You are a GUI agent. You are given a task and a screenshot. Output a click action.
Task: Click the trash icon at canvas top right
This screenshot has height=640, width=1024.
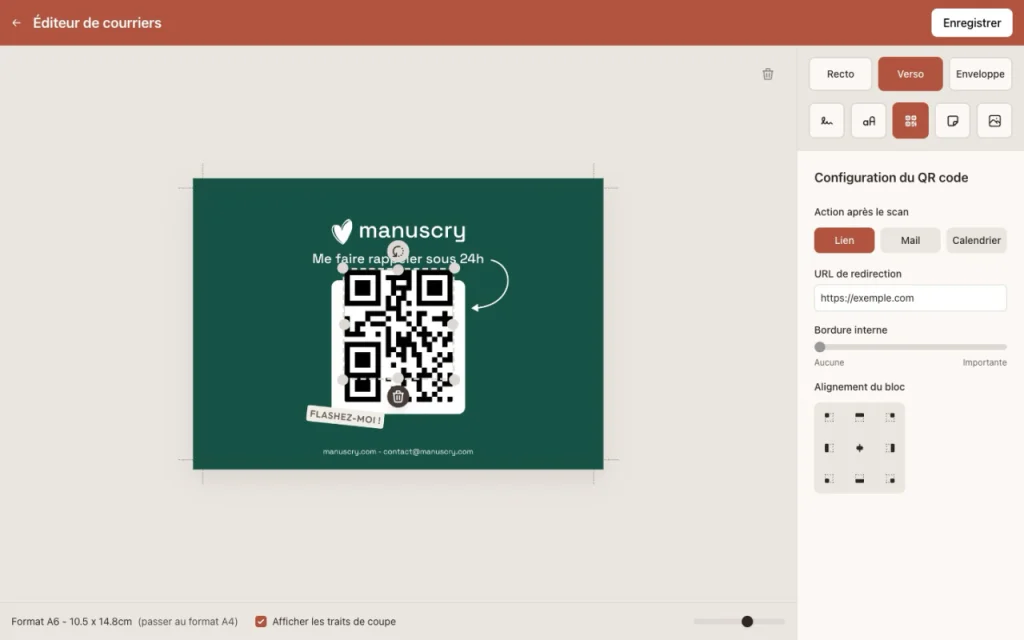point(768,74)
